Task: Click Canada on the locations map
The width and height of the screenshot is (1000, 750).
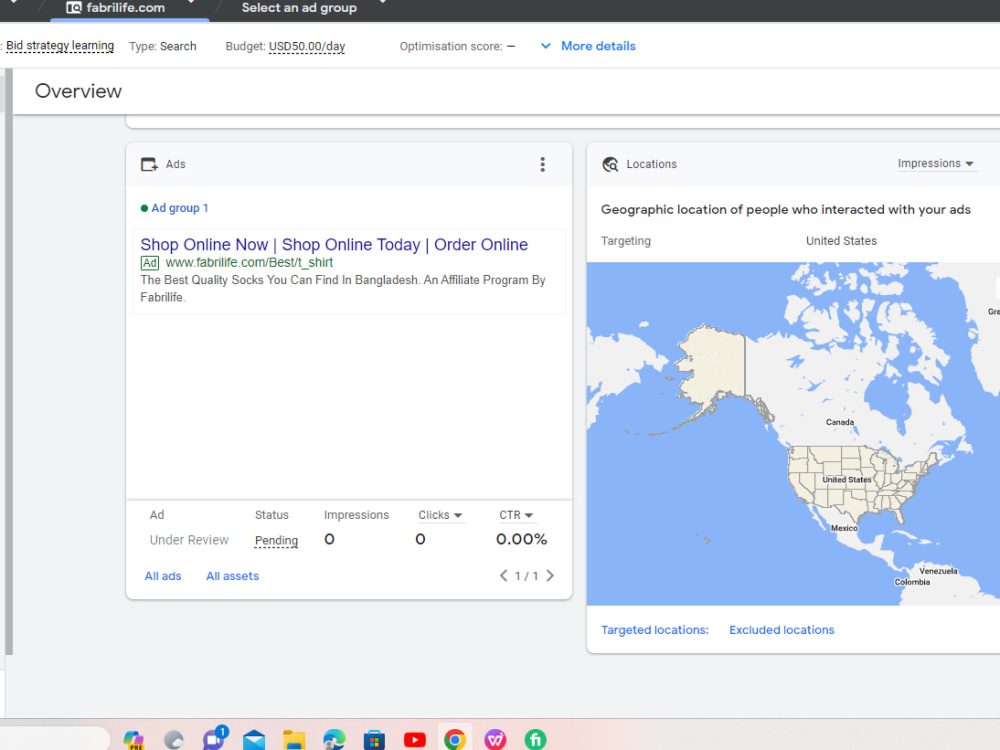Action: point(840,422)
